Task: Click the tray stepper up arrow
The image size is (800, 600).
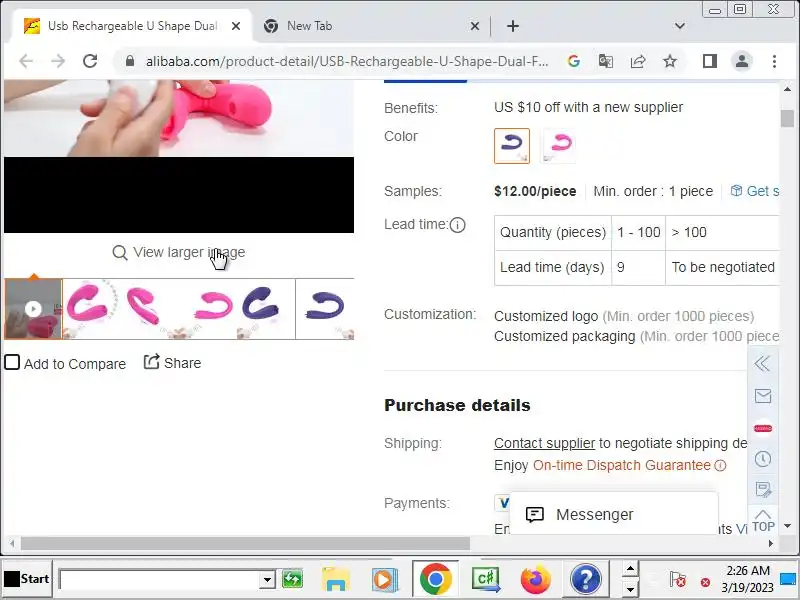Action: click(630, 569)
